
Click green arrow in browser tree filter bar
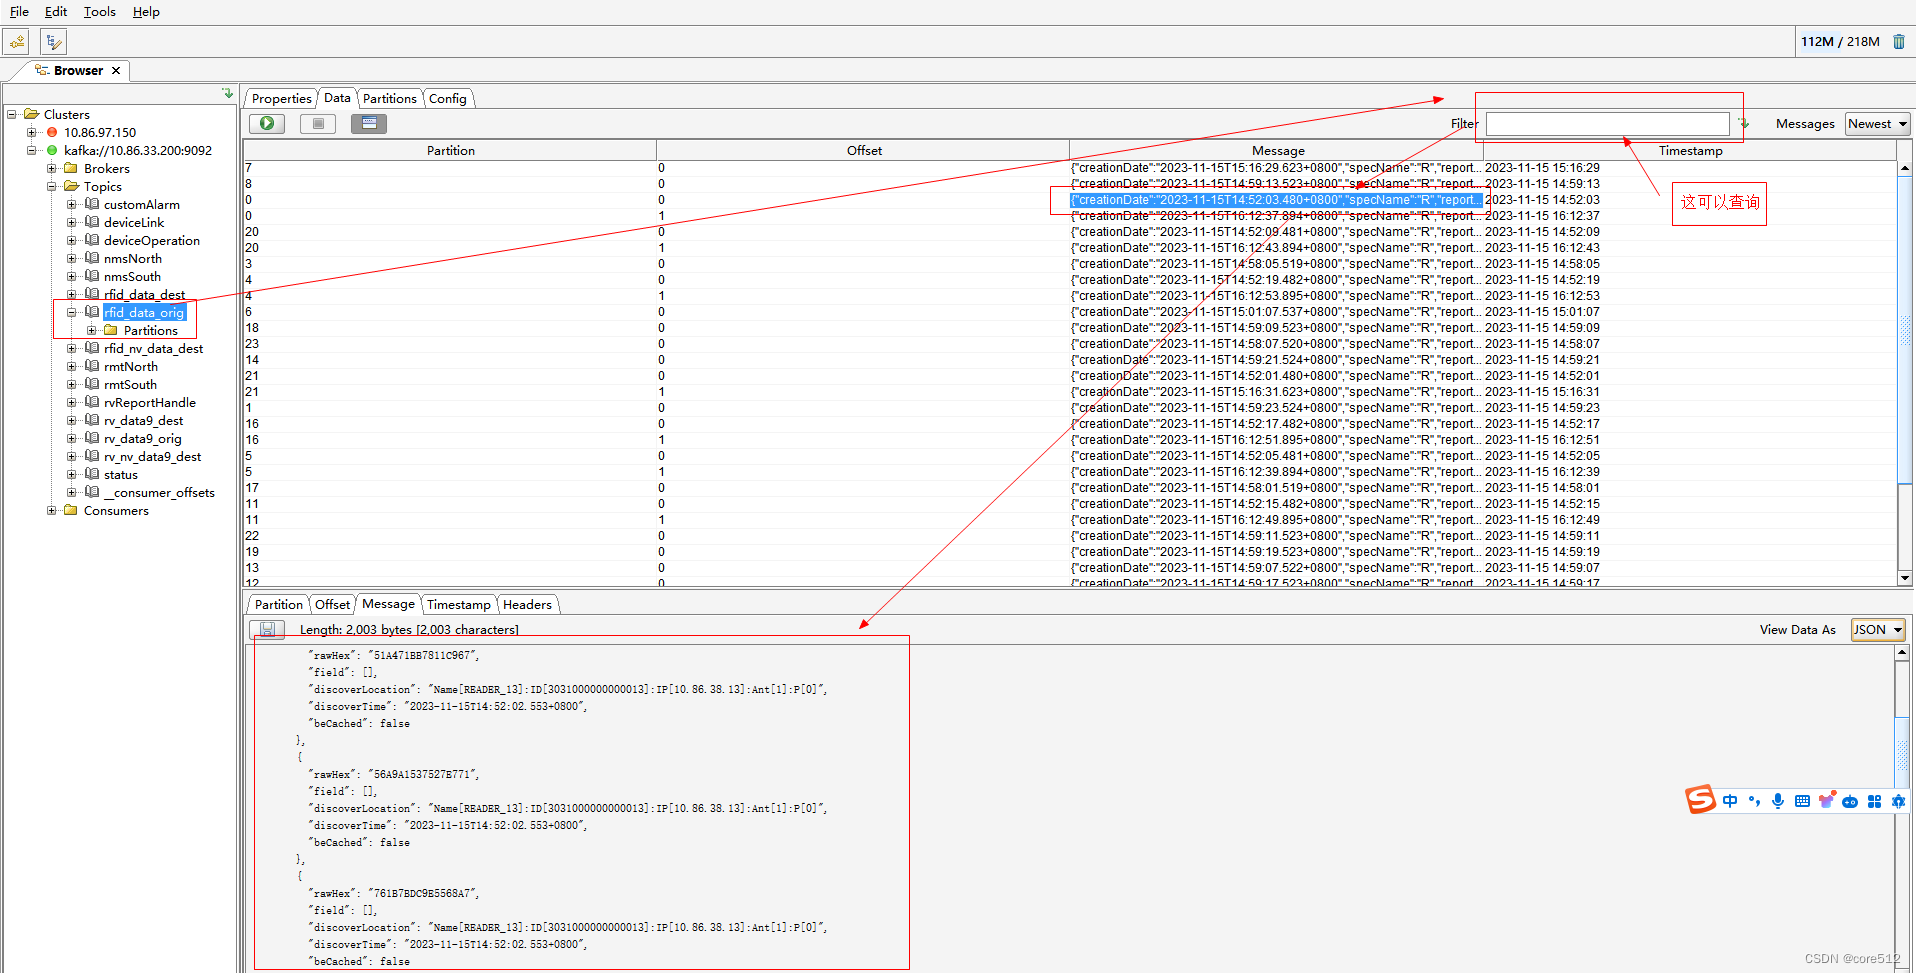tap(228, 93)
